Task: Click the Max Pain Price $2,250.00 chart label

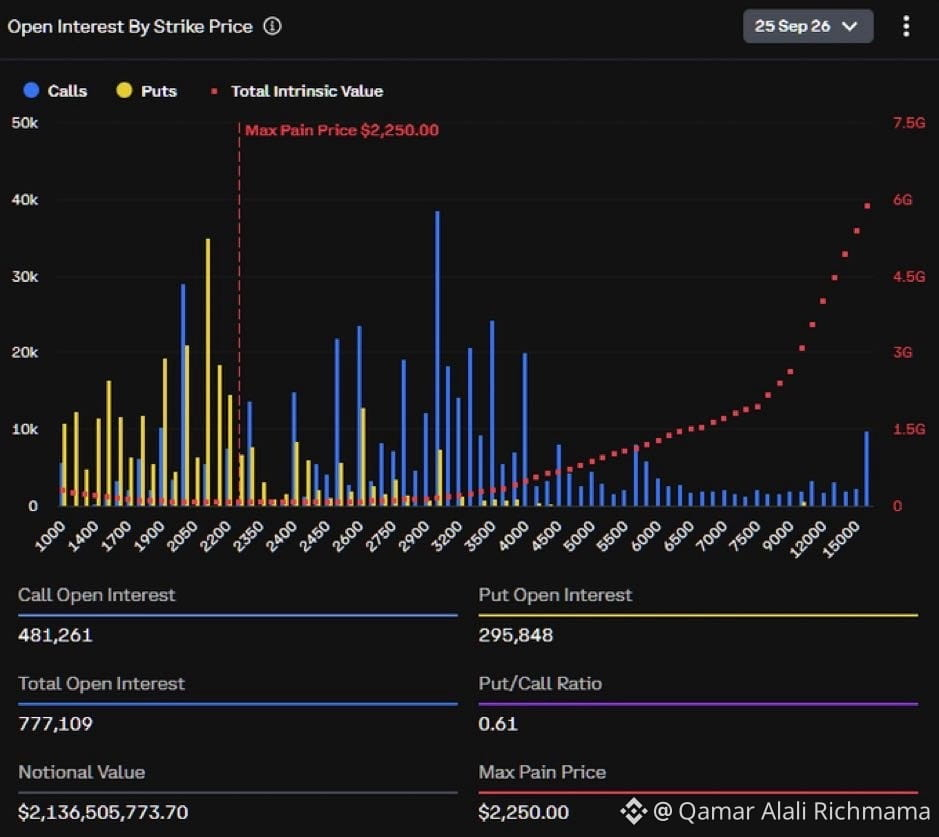Action: 342,131
